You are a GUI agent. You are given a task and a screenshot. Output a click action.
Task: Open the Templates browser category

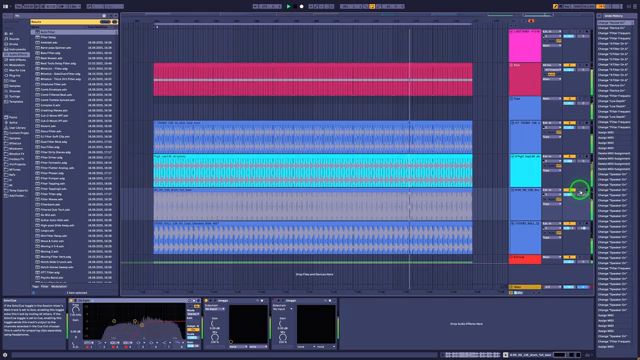pos(16,102)
